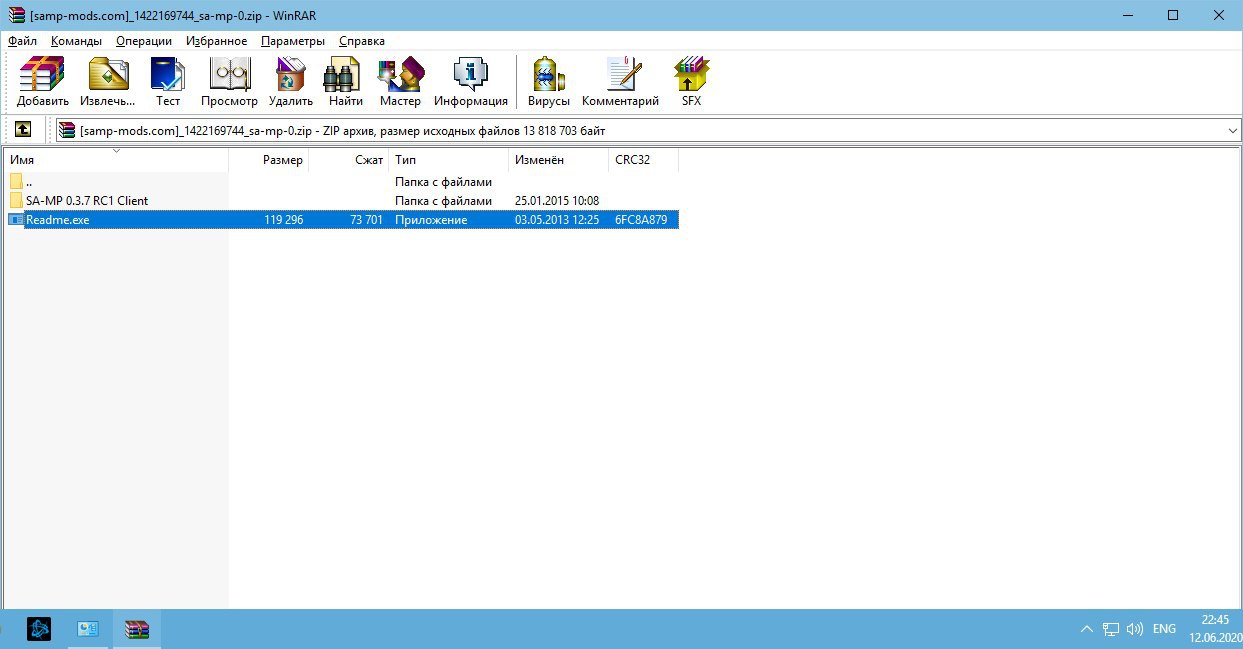Open the Избранное menu

tap(216, 41)
